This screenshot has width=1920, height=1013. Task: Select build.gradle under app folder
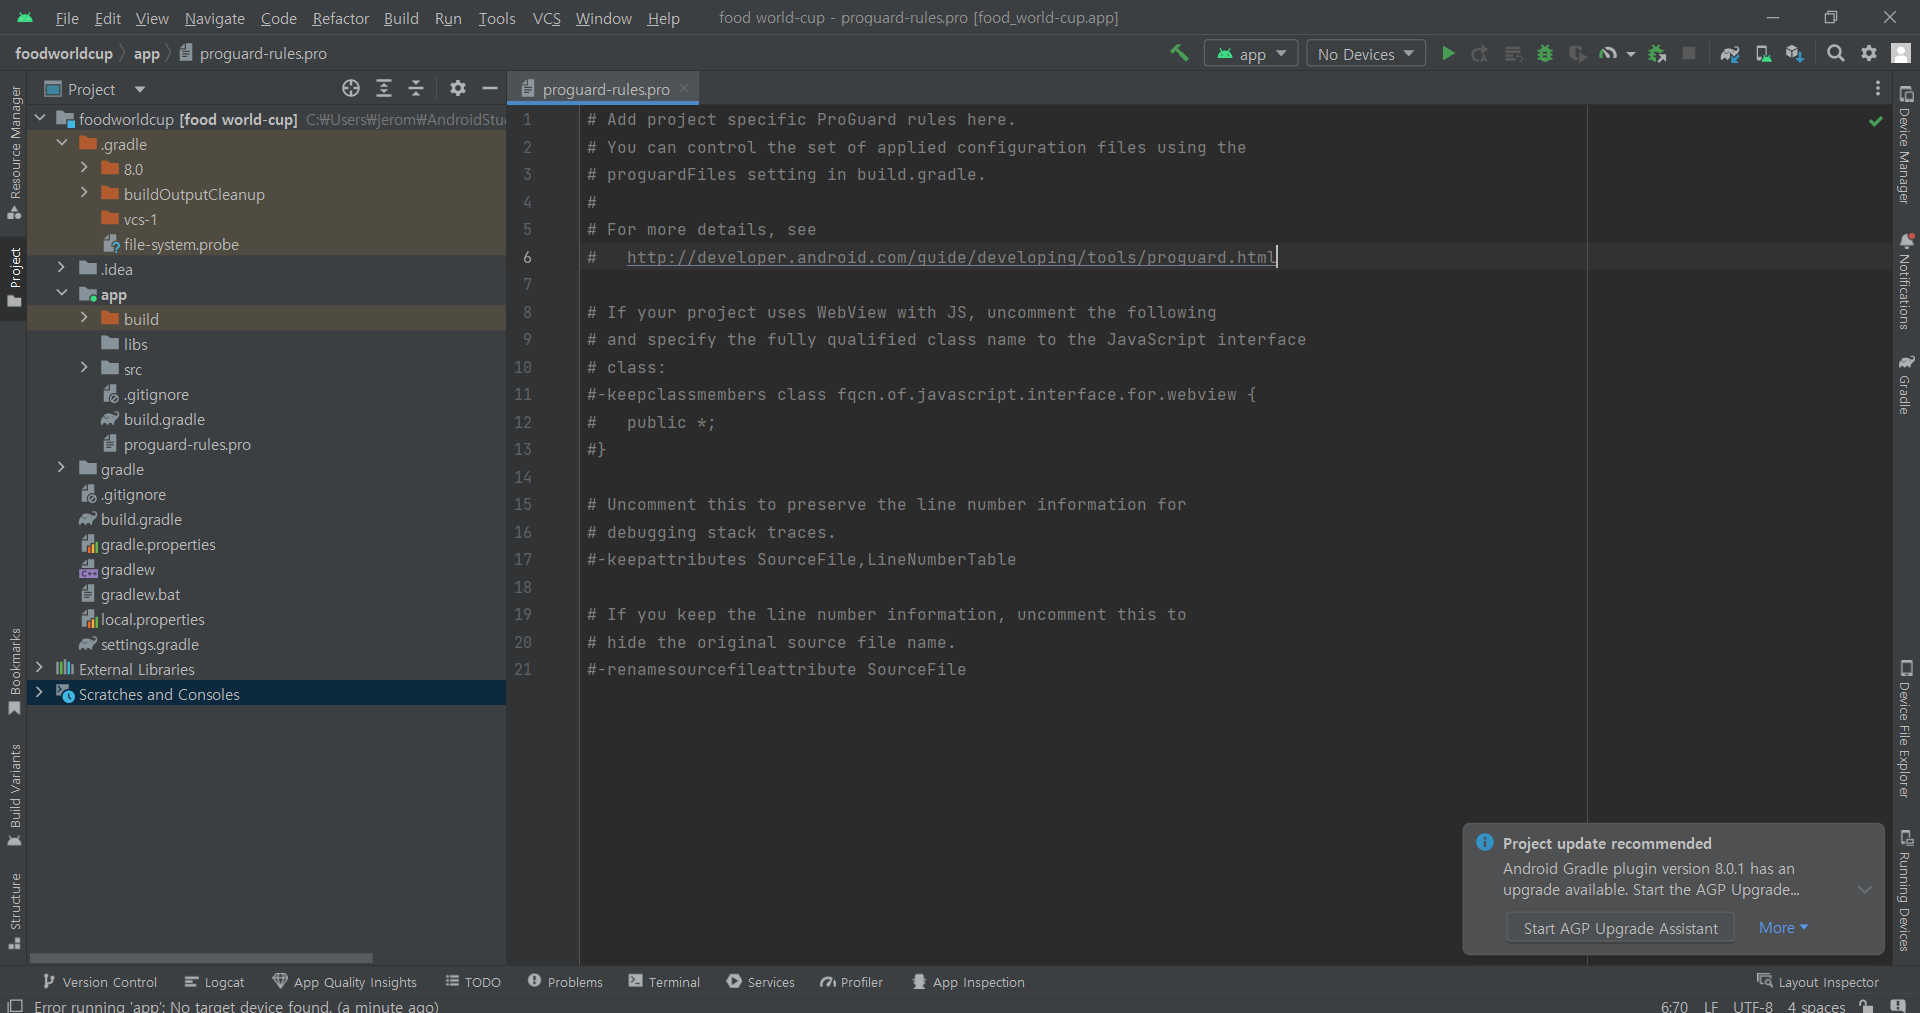point(164,419)
